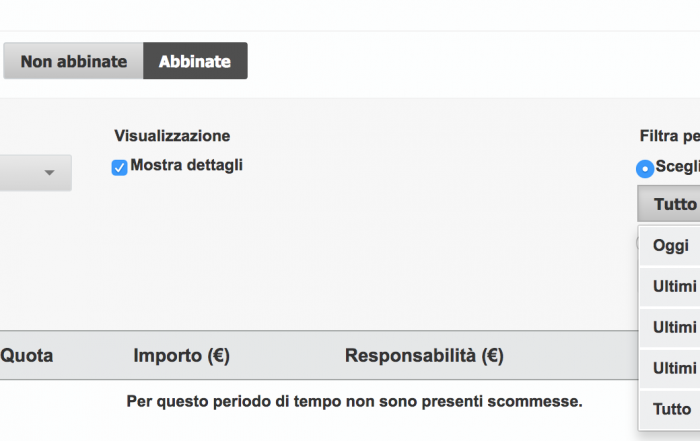Pick the first Ultimi option in list
This screenshot has width=700, height=441.
(x=673, y=286)
